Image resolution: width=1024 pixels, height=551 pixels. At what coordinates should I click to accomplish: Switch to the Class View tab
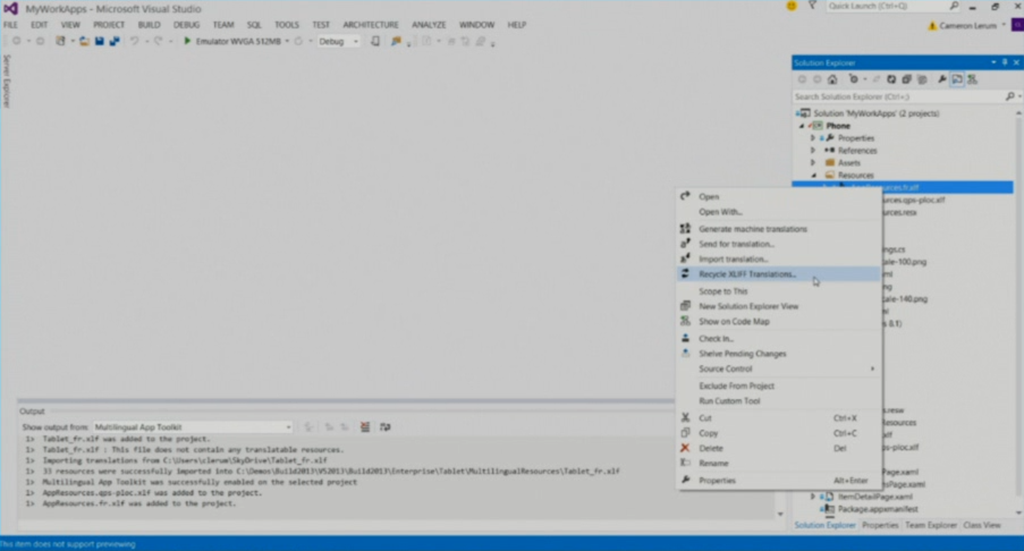click(982, 525)
